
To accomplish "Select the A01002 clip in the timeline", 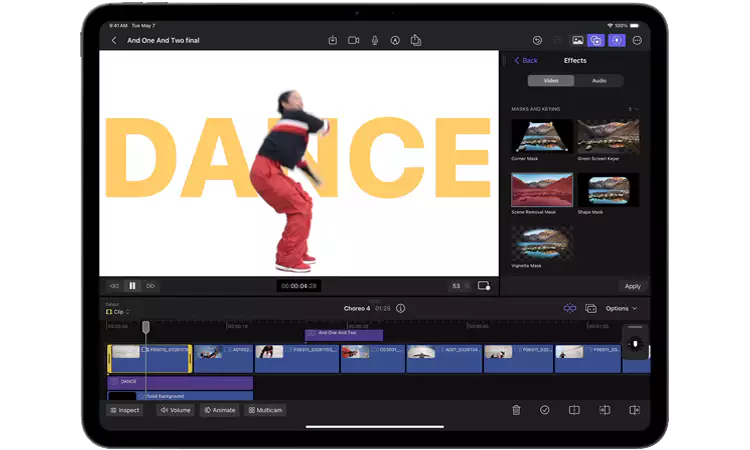I will [x=223, y=359].
